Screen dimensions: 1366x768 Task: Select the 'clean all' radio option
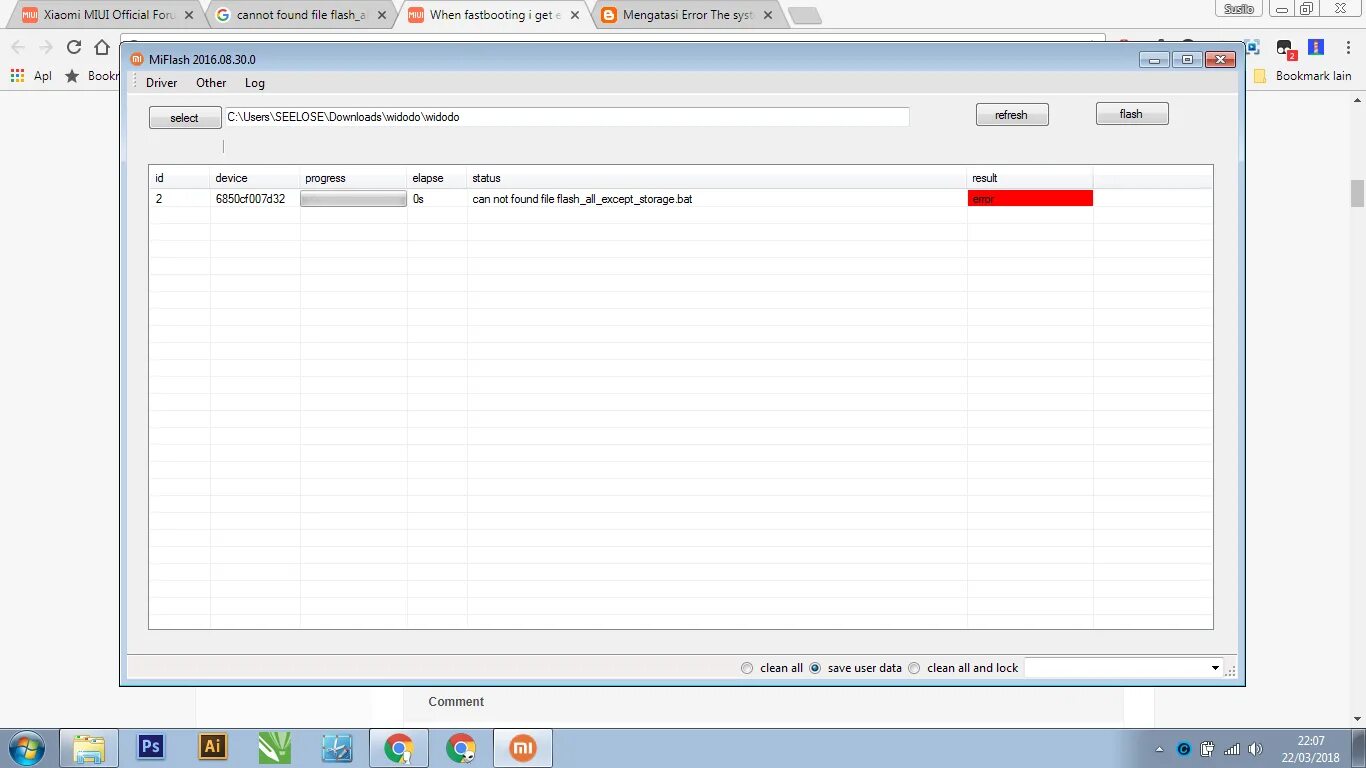[772, 668]
